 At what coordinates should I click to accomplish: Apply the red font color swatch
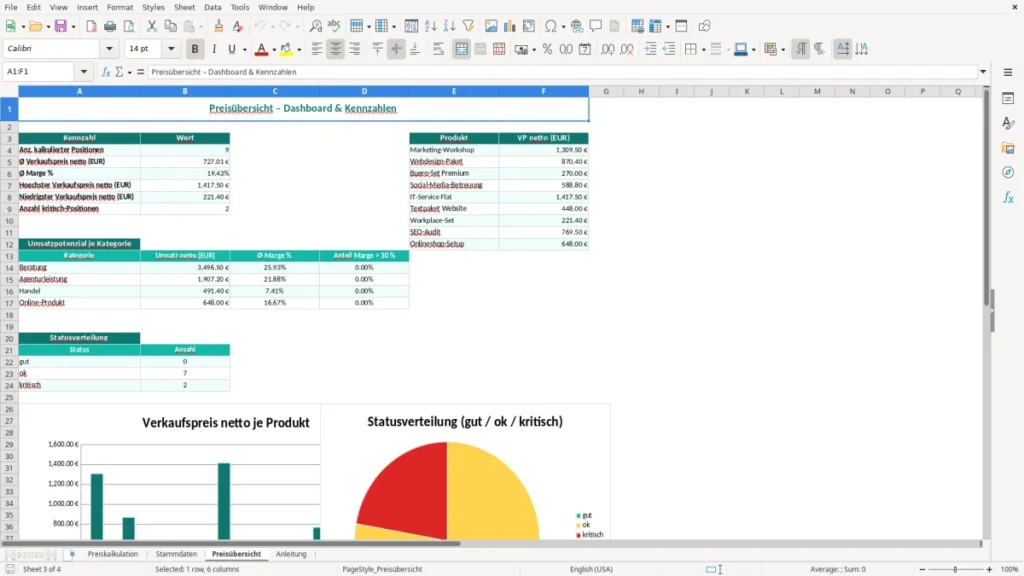pyautogui.click(x=261, y=49)
